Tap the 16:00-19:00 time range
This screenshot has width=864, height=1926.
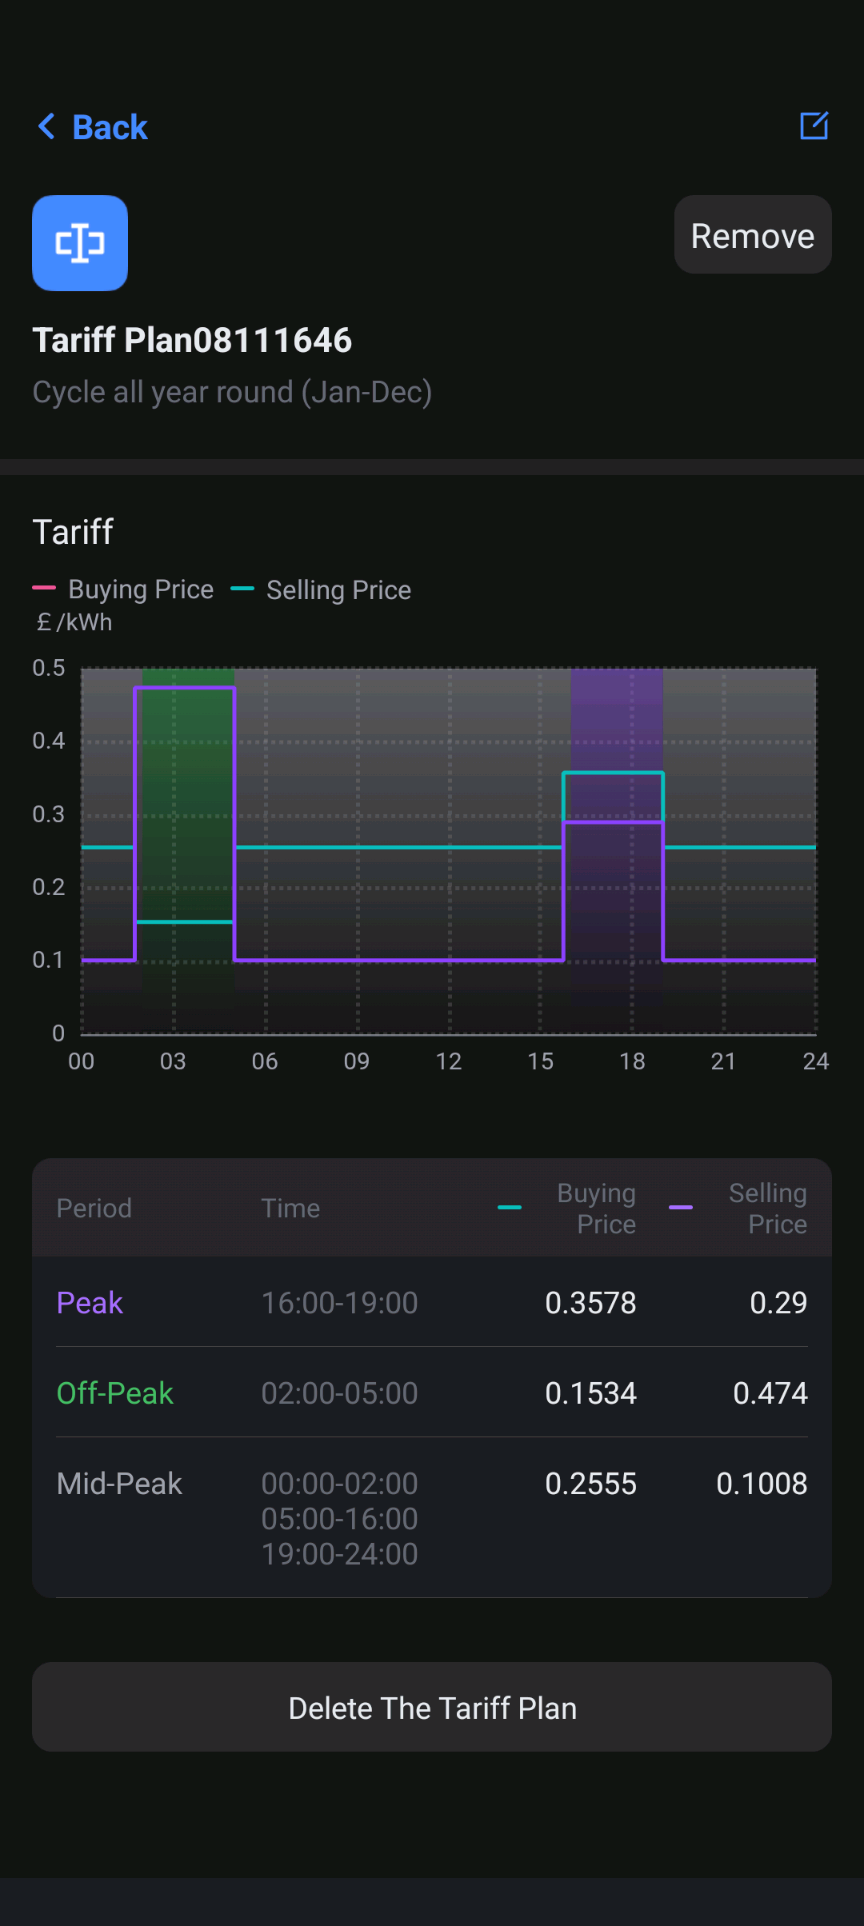click(x=340, y=1303)
